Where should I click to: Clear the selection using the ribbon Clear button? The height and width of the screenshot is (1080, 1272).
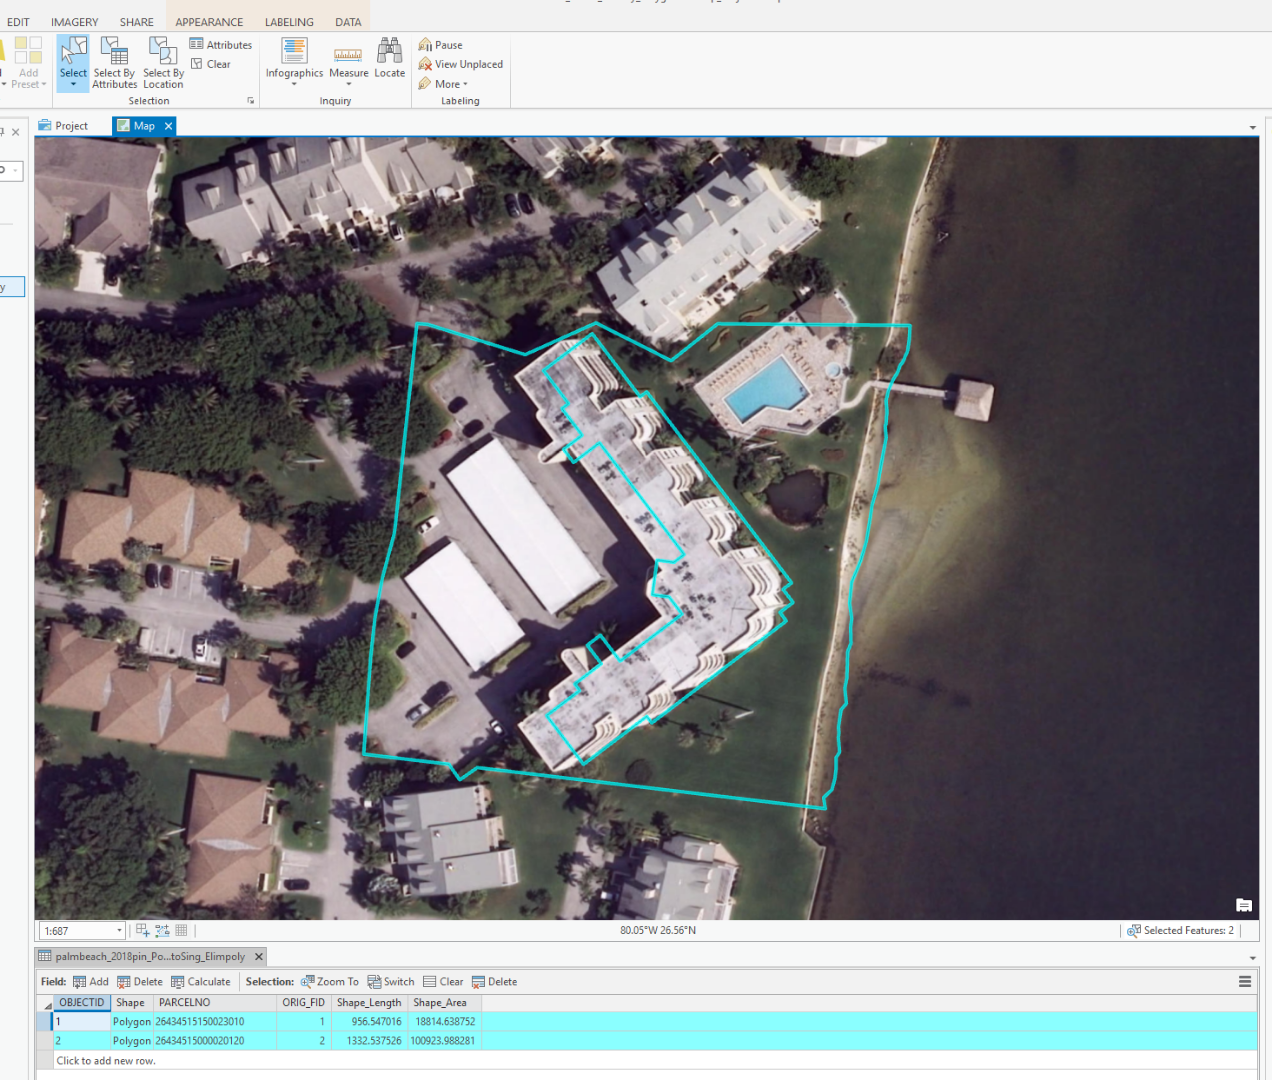coord(211,64)
